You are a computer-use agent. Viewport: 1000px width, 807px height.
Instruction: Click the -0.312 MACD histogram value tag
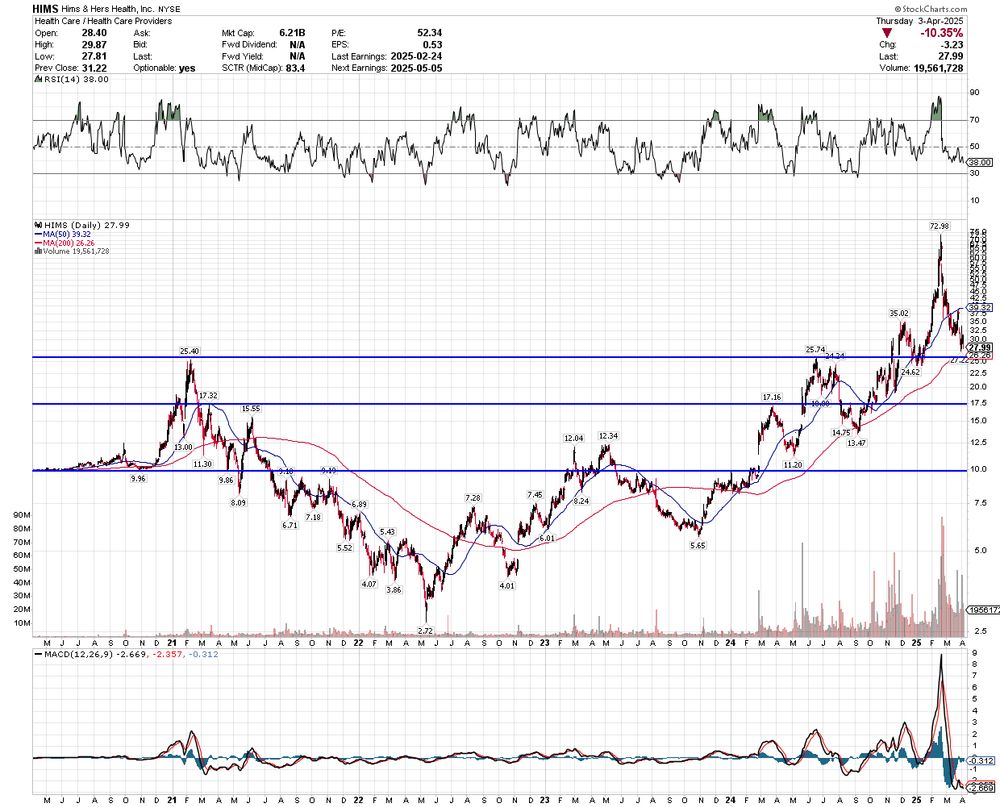[981, 760]
